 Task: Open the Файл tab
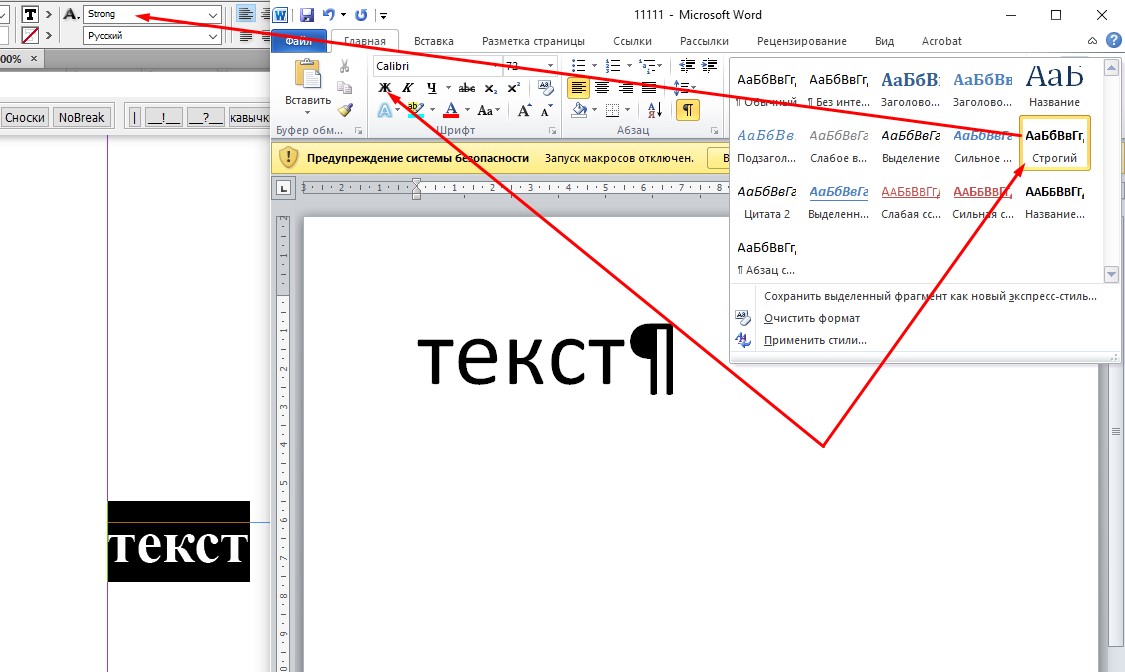(298, 41)
